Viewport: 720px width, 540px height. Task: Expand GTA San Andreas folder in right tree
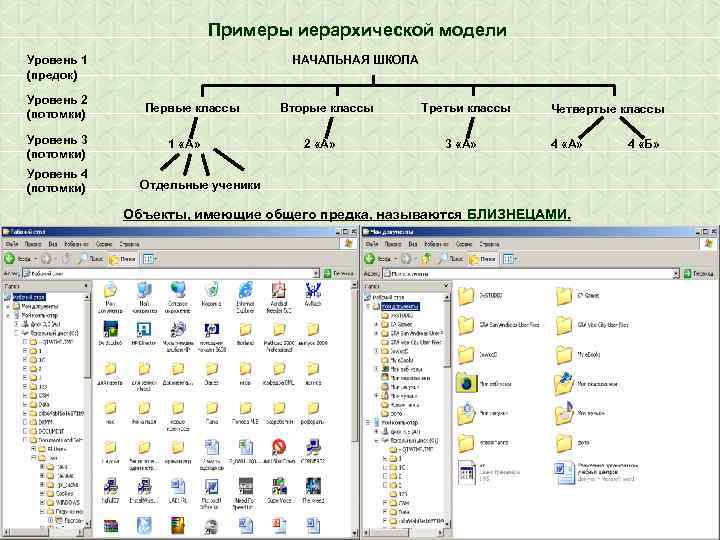pos(377,333)
